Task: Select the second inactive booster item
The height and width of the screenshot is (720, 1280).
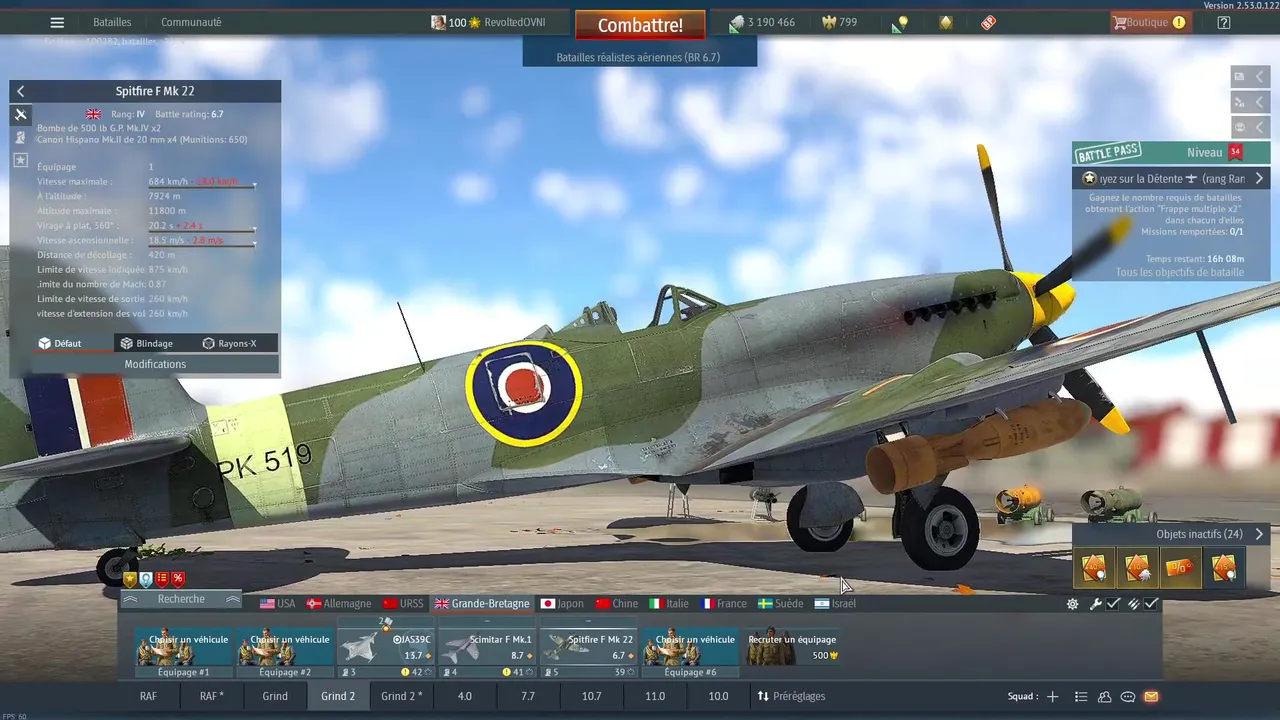Action: click(1138, 568)
